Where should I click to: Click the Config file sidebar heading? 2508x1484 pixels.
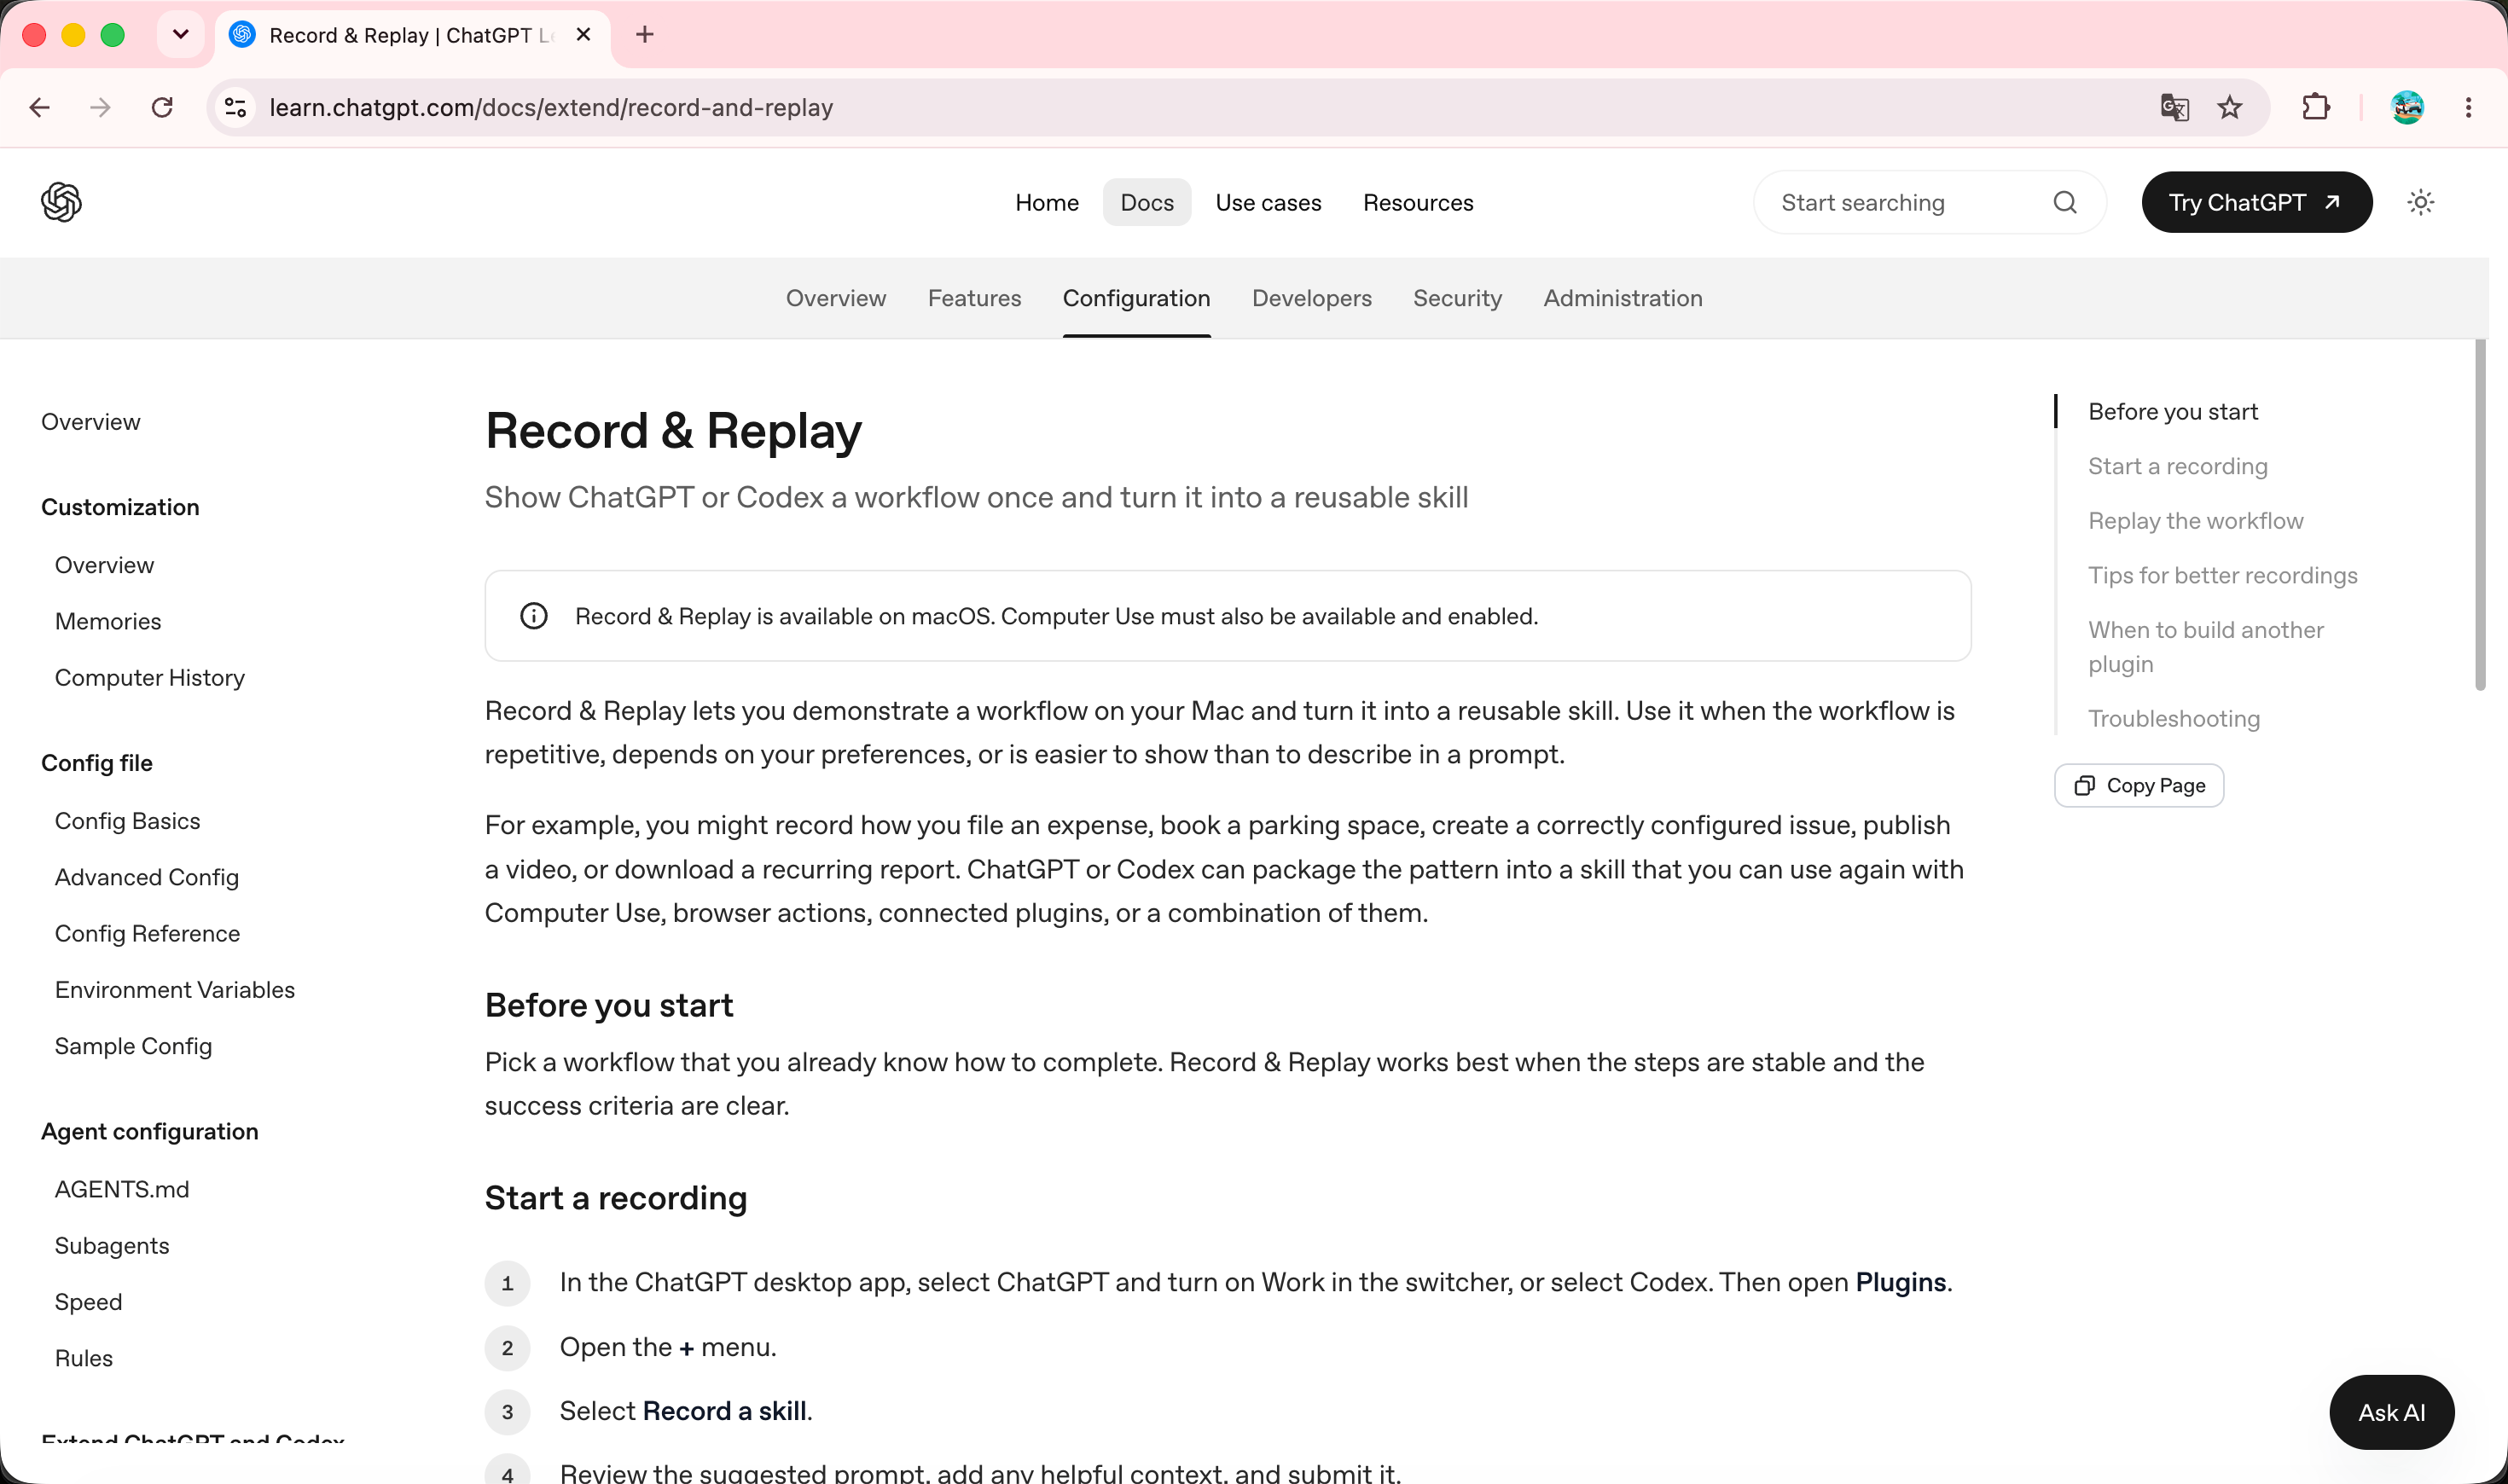coord(97,763)
